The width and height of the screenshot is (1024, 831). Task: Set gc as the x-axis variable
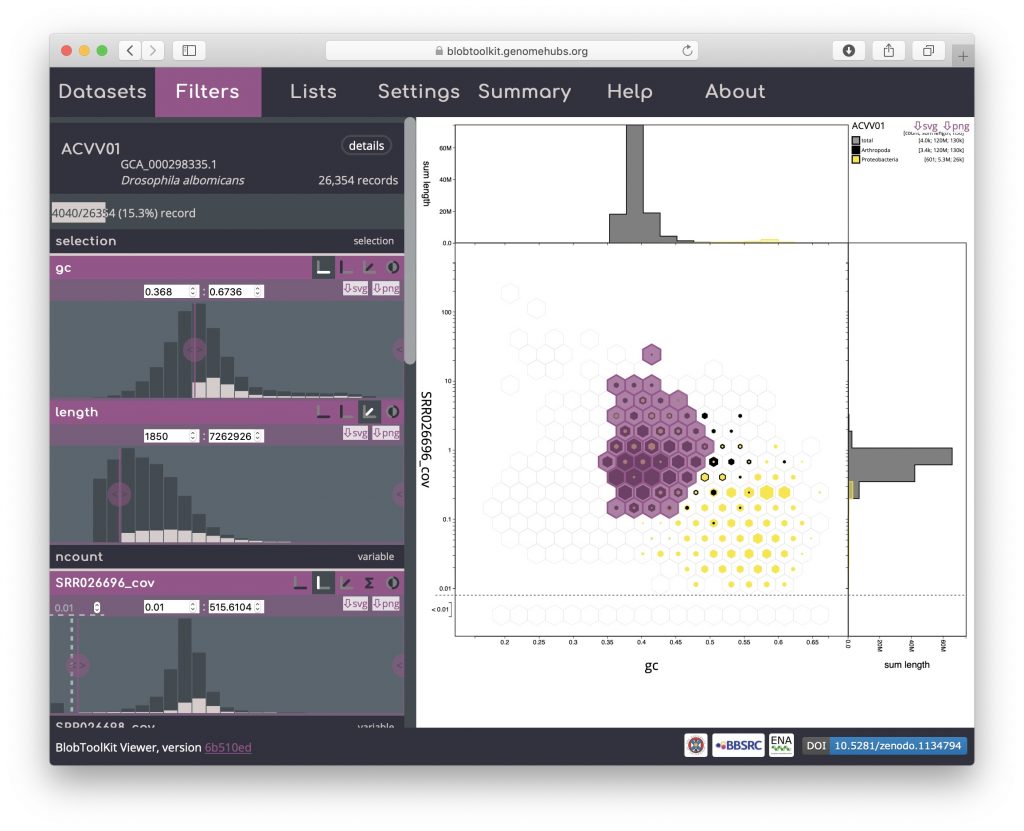coord(322,268)
